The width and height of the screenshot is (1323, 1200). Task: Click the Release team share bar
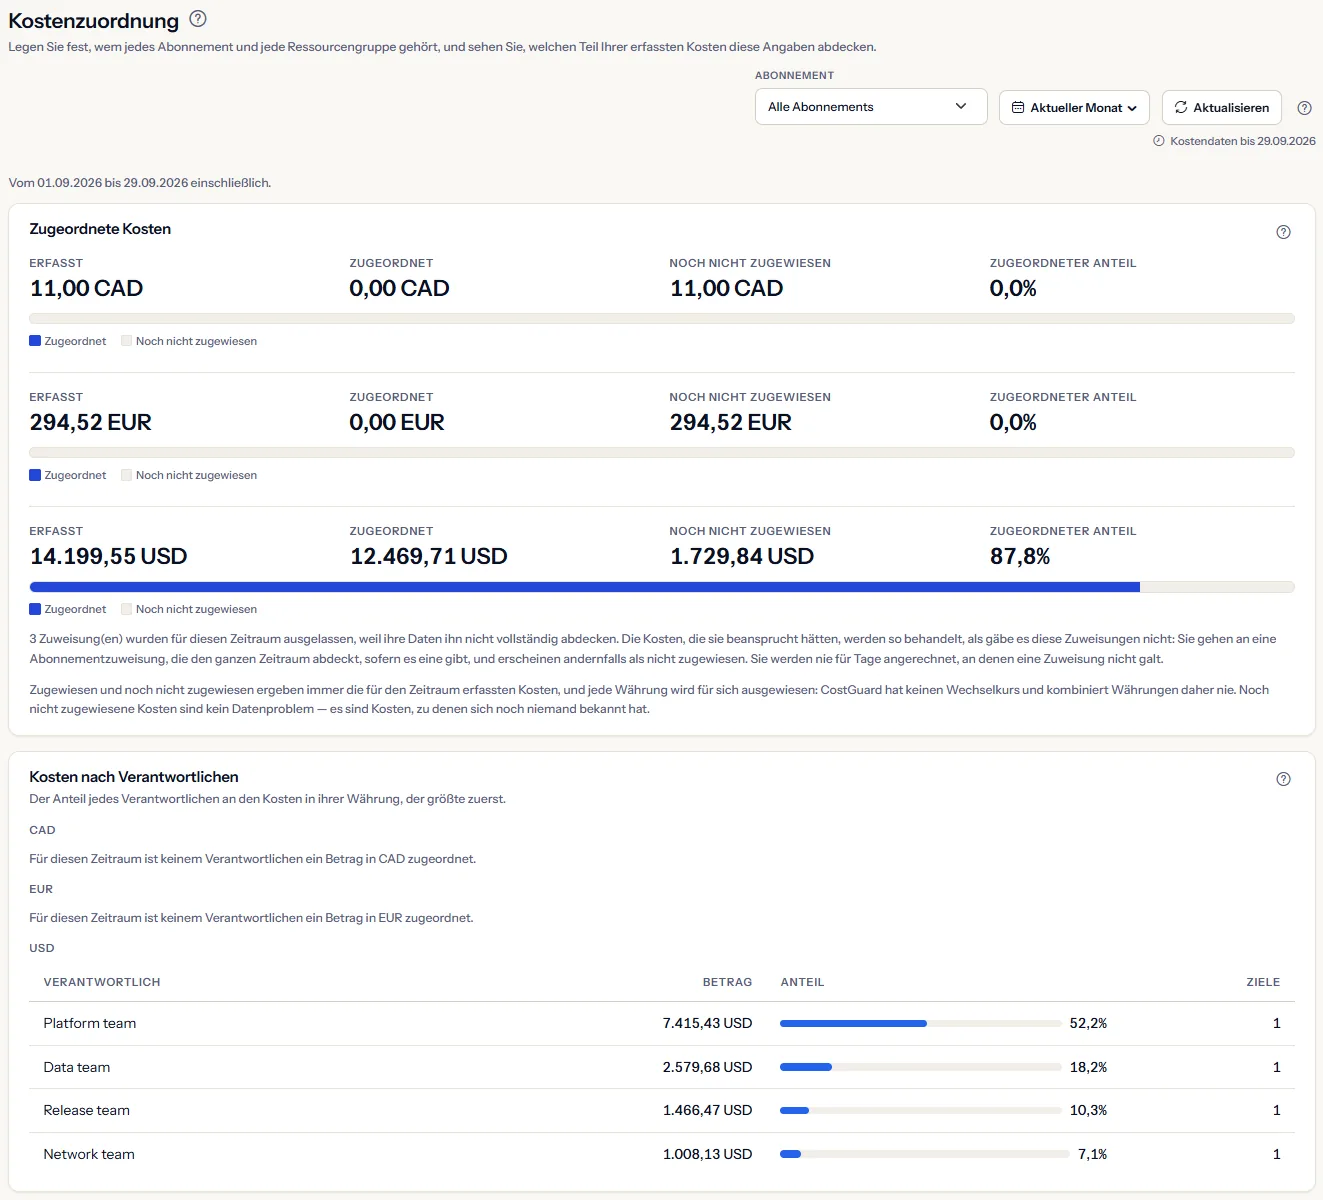click(x=921, y=1110)
